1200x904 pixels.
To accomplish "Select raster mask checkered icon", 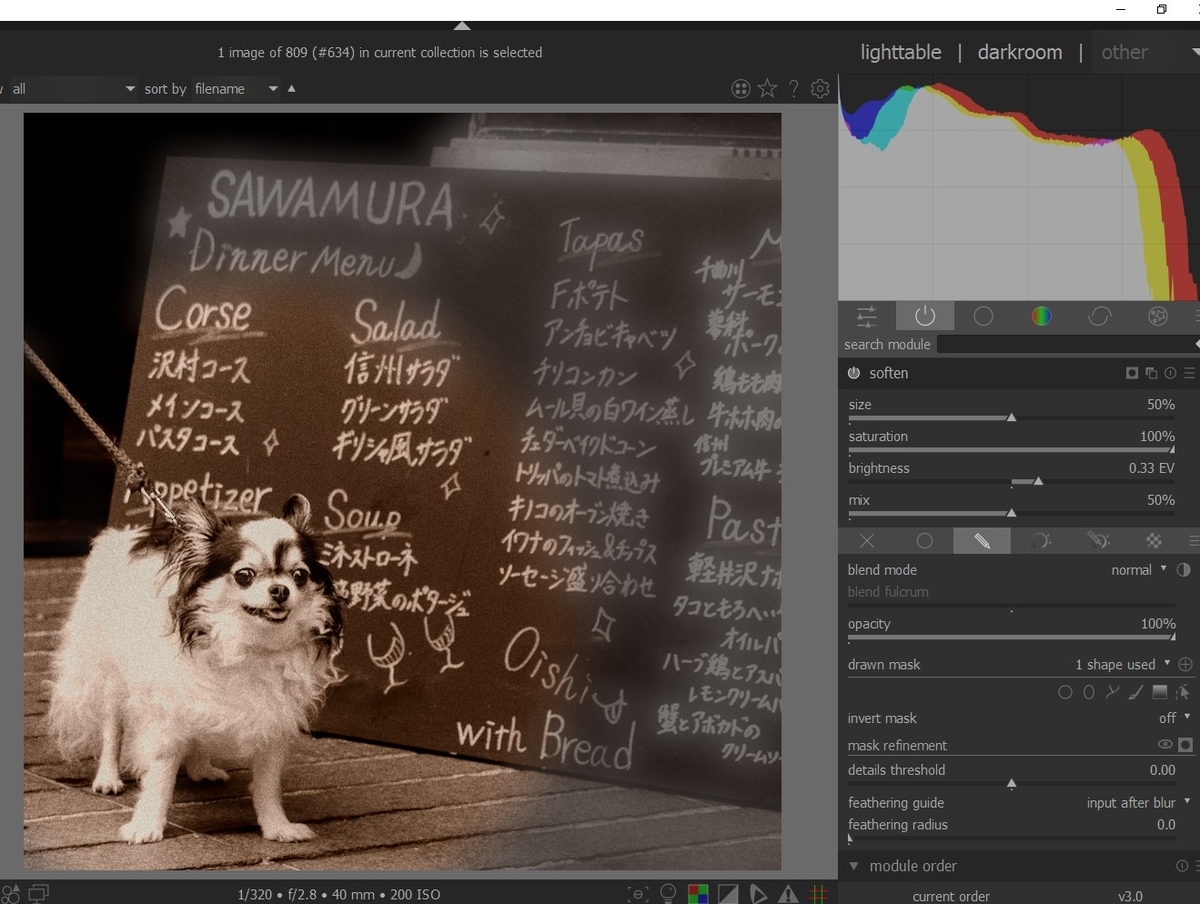I will (1155, 541).
